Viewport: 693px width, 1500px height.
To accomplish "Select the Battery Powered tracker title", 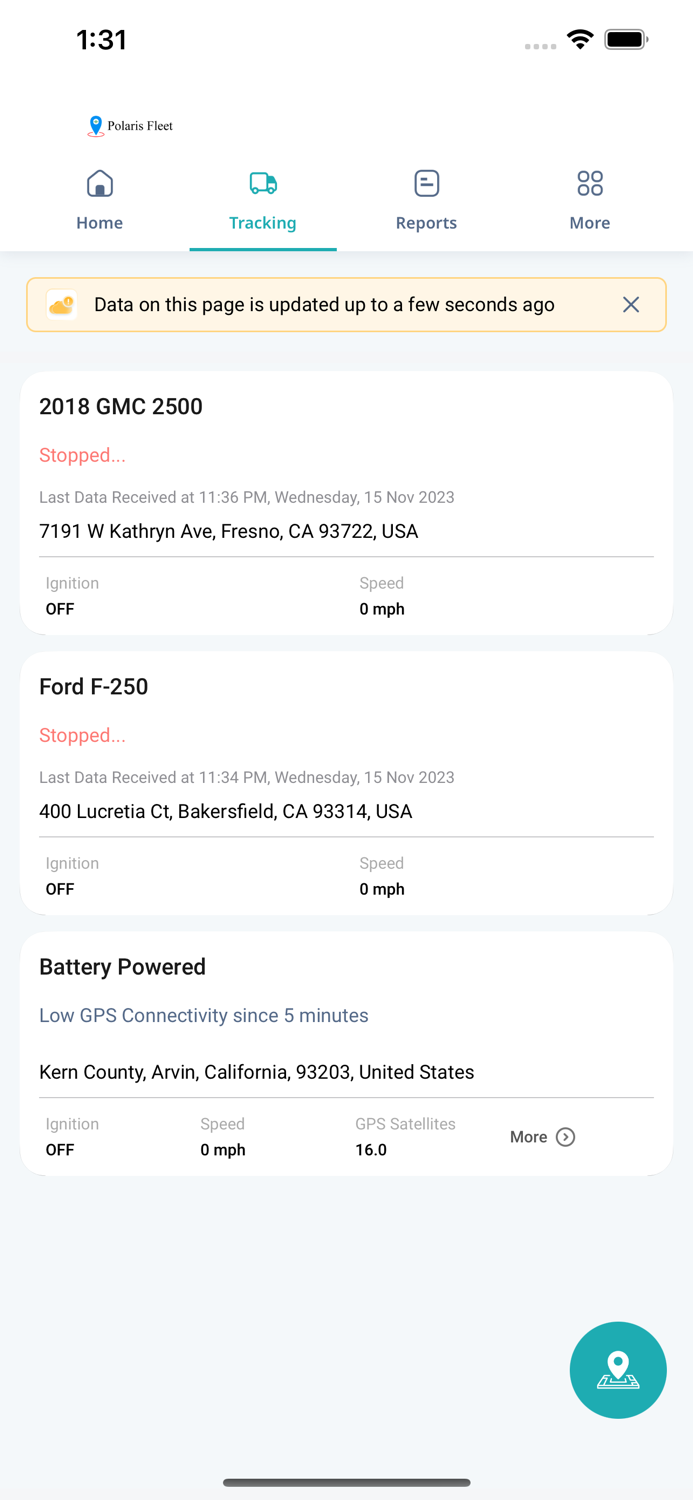I will tap(122, 967).
